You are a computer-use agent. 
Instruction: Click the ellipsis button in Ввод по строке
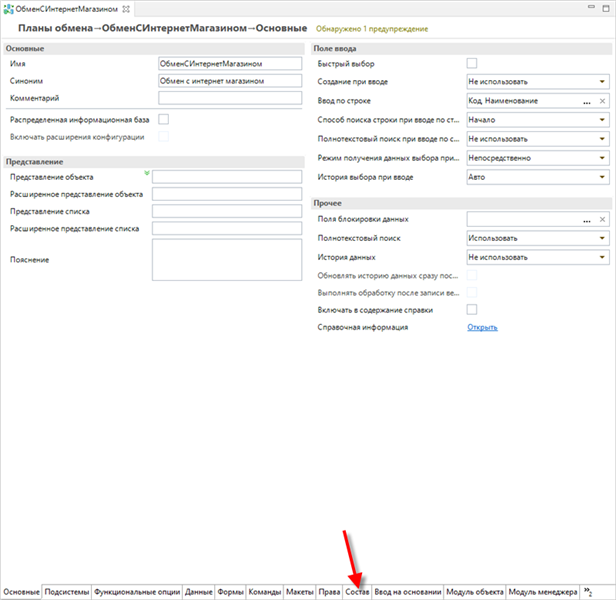pyautogui.click(x=587, y=101)
